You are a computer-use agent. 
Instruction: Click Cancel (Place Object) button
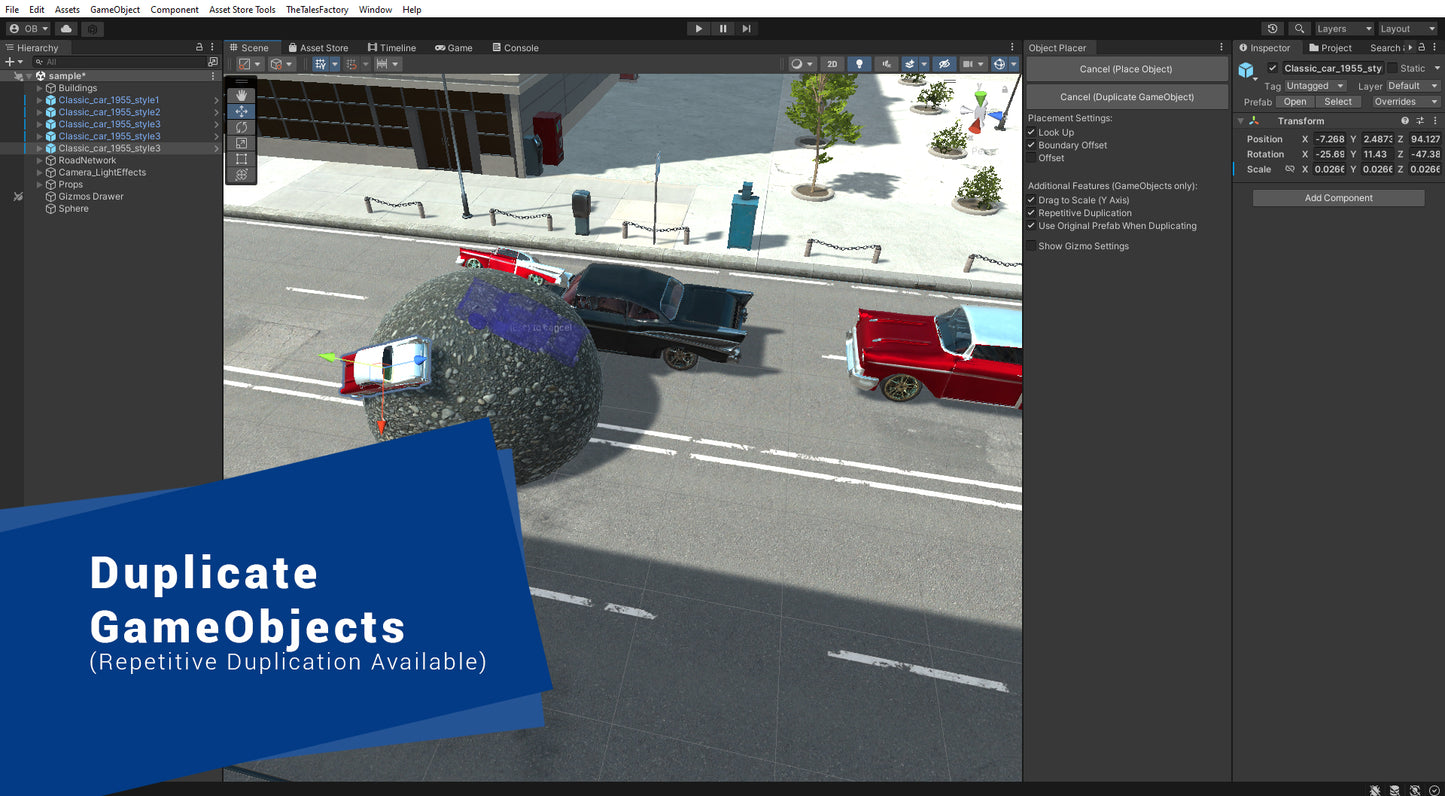coord(1126,69)
